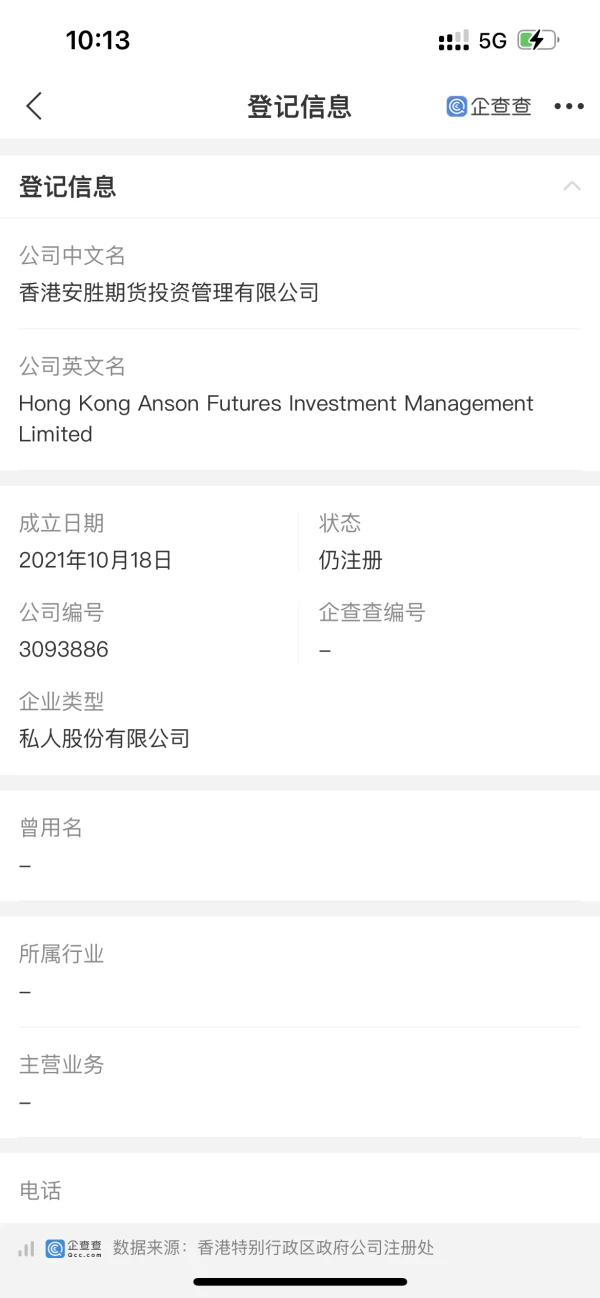Tap the enterprise type 私人股份有限公司

(104, 739)
